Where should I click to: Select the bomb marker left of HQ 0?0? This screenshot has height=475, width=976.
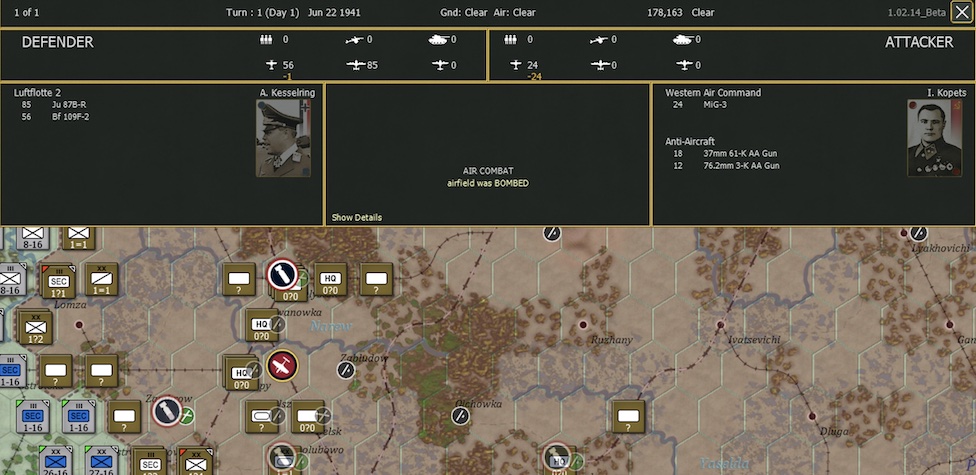click(283, 275)
